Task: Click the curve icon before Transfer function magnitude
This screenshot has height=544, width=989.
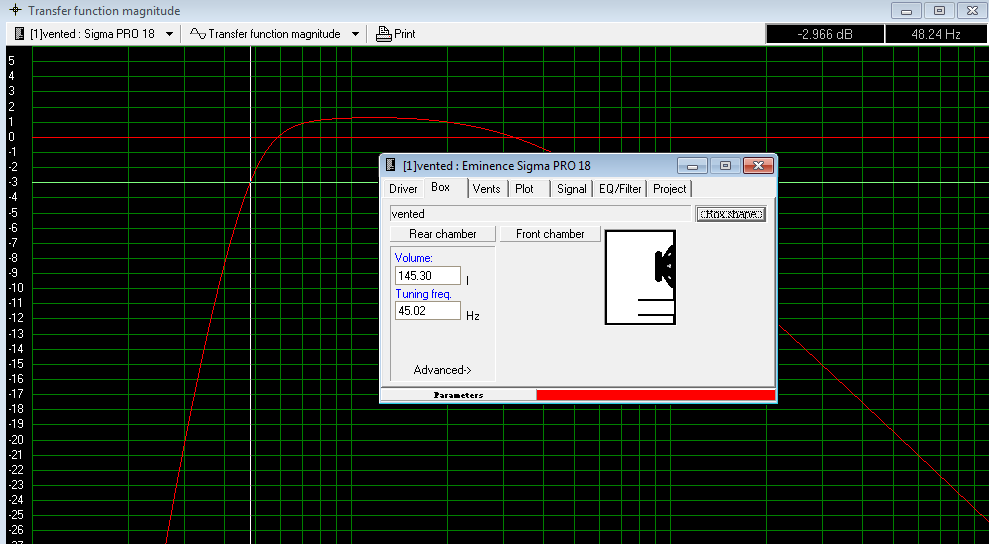Action: coord(198,33)
